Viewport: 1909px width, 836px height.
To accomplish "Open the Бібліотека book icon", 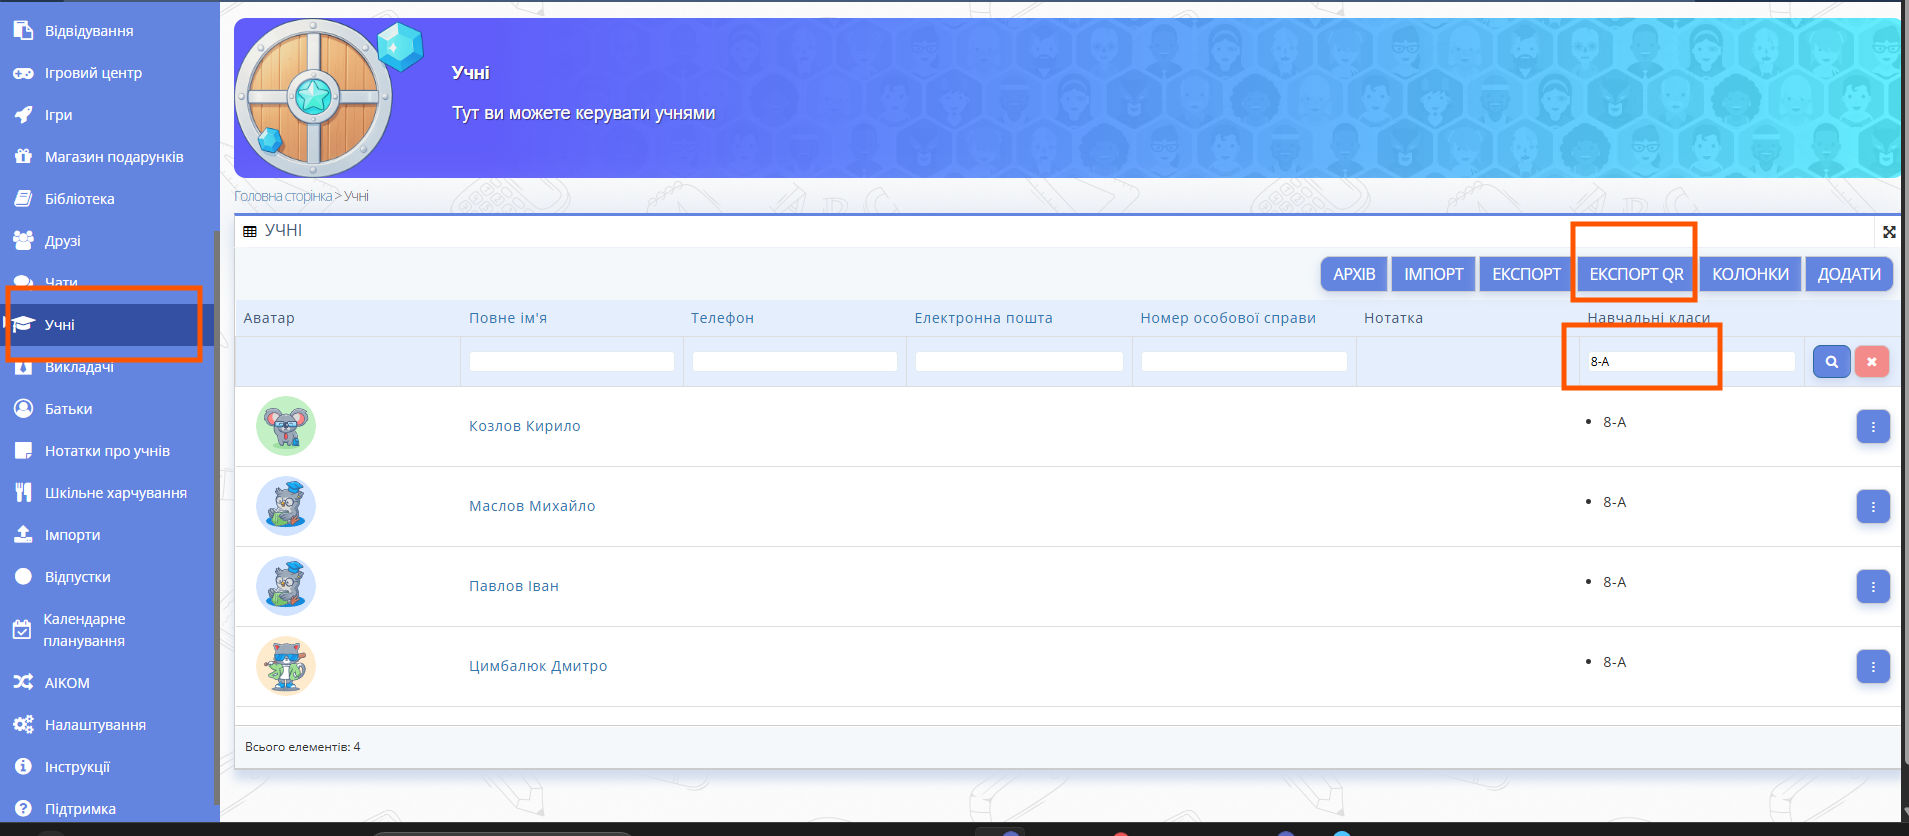I will tap(23, 199).
